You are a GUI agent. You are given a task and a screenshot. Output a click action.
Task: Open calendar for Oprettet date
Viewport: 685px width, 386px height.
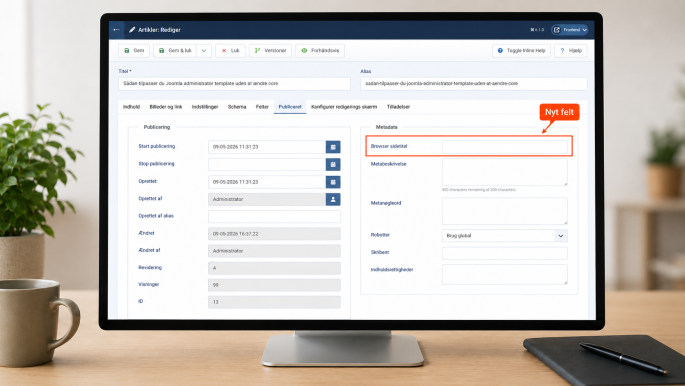[333, 182]
